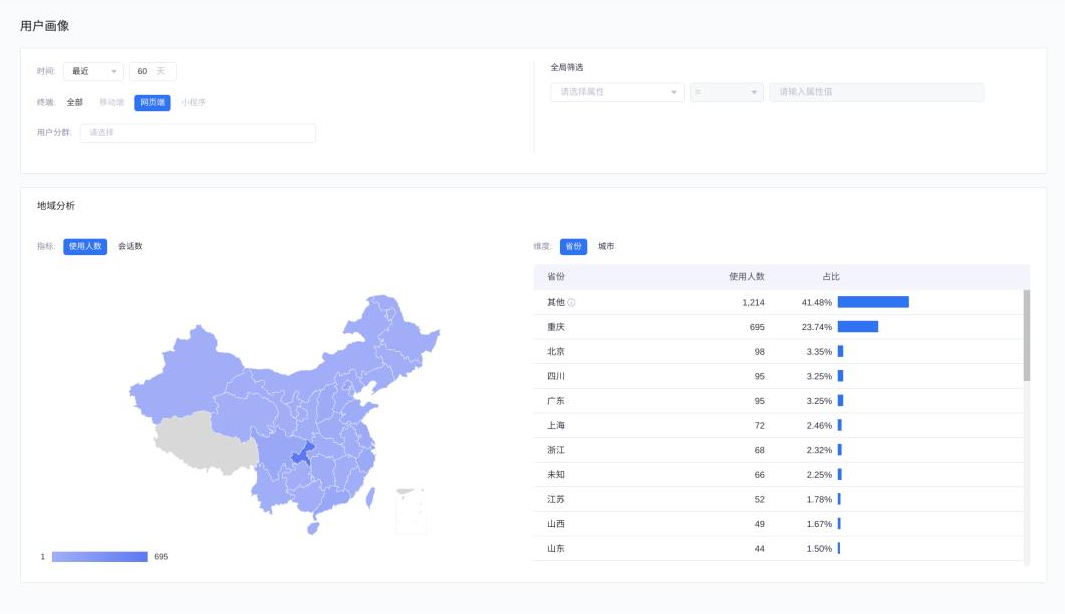The height and width of the screenshot is (614, 1065).
Task: Click the 用户画像 page title
Action: 44,26
